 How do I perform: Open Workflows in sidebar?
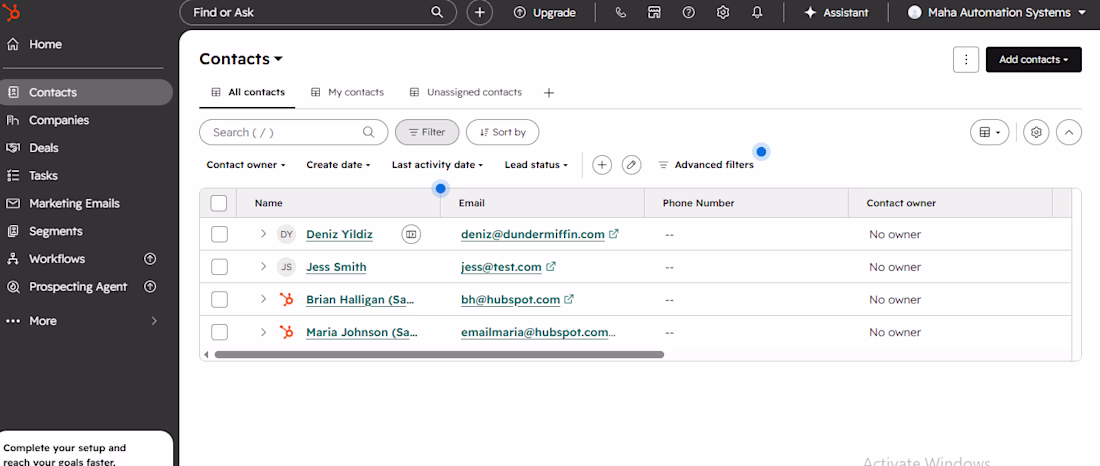tap(57, 259)
